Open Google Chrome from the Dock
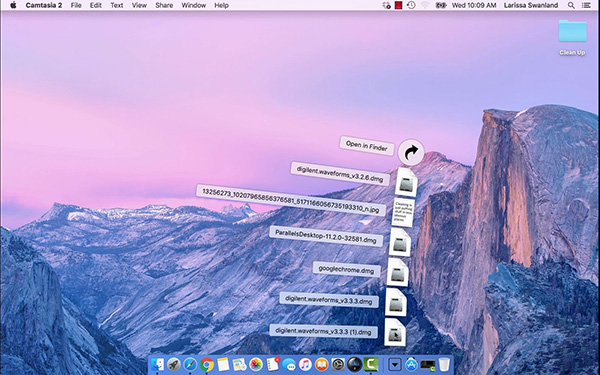The image size is (600, 375). pyautogui.click(x=207, y=364)
